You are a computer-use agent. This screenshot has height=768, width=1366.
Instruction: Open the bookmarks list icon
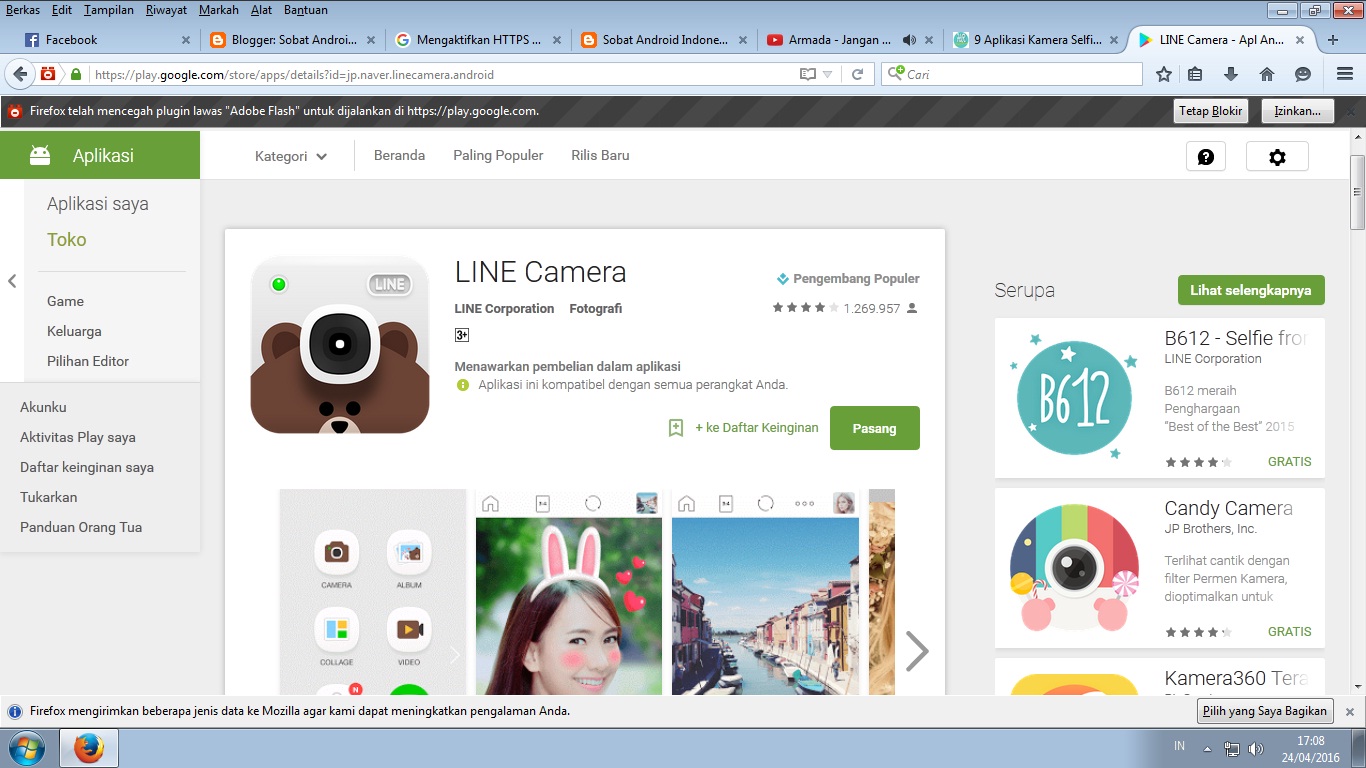point(1195,74)
